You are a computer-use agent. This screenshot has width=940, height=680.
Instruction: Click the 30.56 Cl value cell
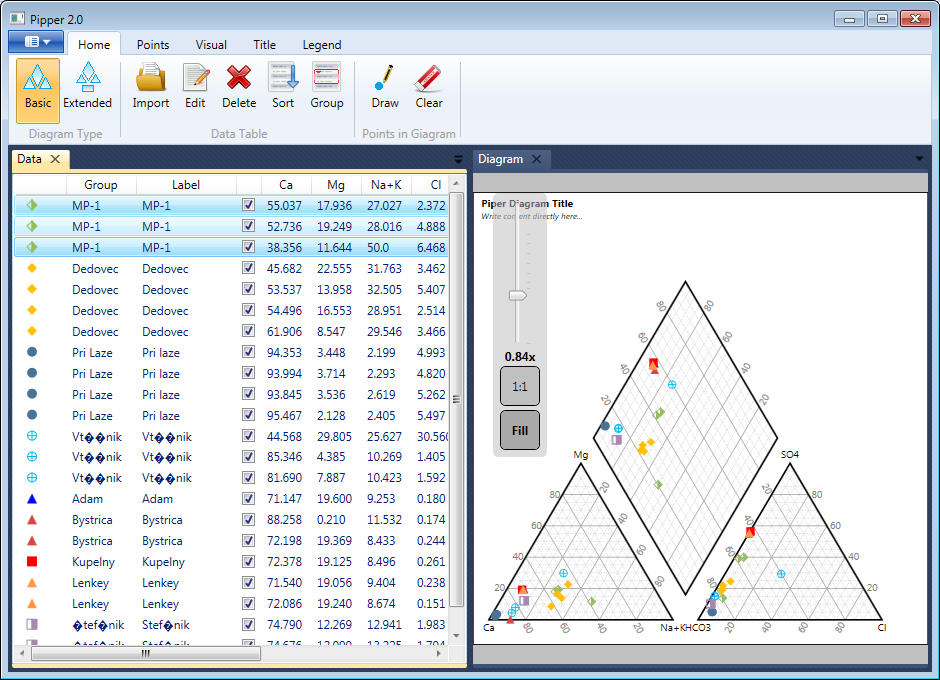(x=433, y=436)
